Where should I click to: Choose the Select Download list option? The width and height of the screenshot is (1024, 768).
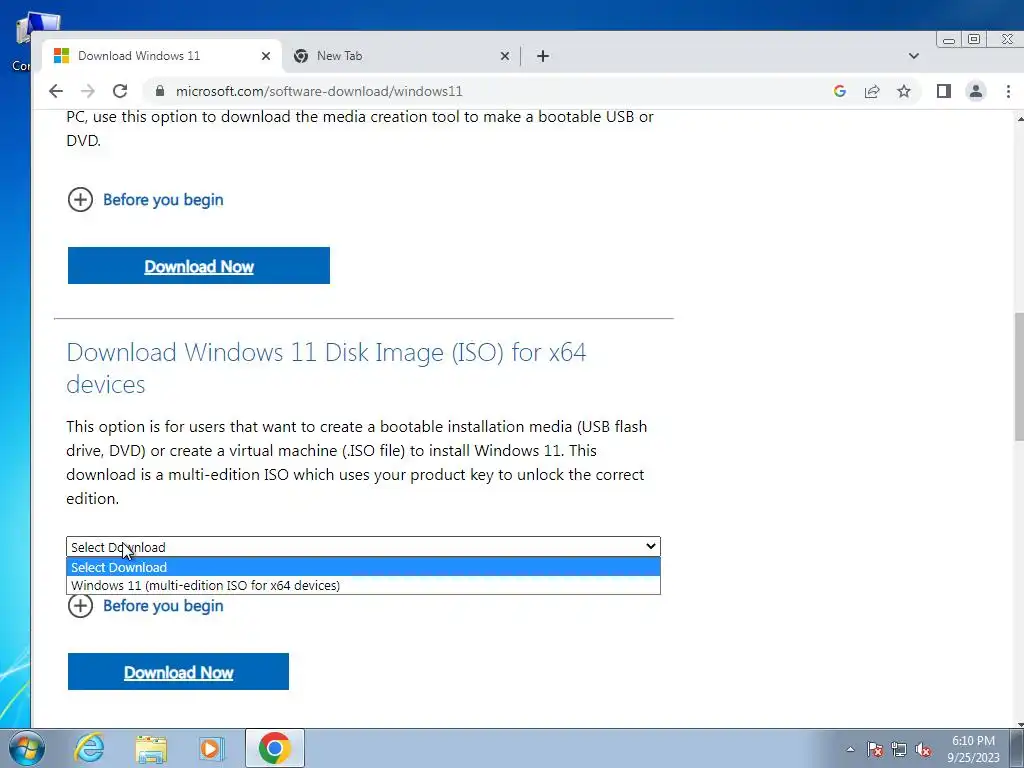coord(363,567)
